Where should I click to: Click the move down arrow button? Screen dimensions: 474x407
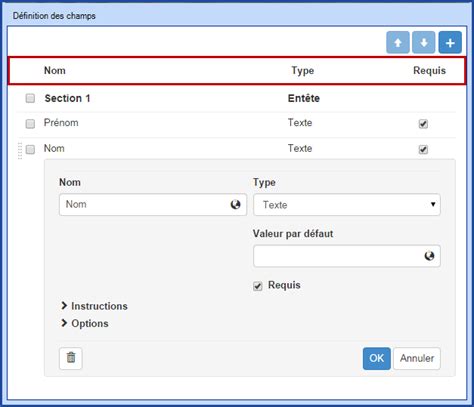point(424,42)
